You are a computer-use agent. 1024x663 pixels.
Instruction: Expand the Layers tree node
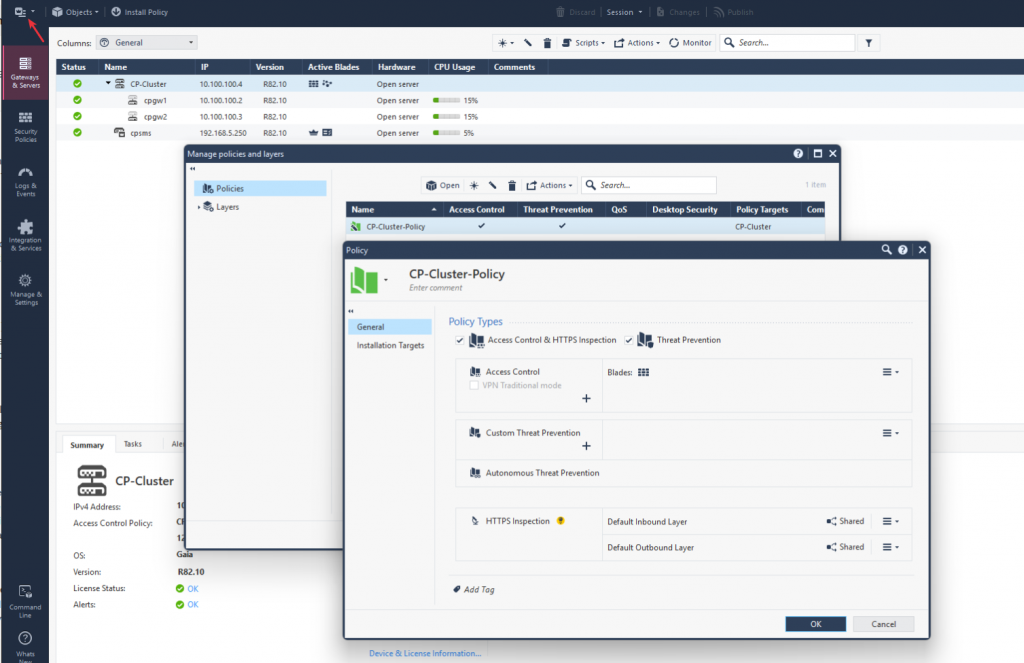(x=199, y=207)
